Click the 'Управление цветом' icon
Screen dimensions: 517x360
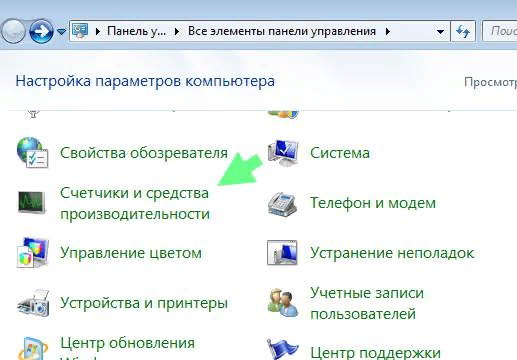33,252
